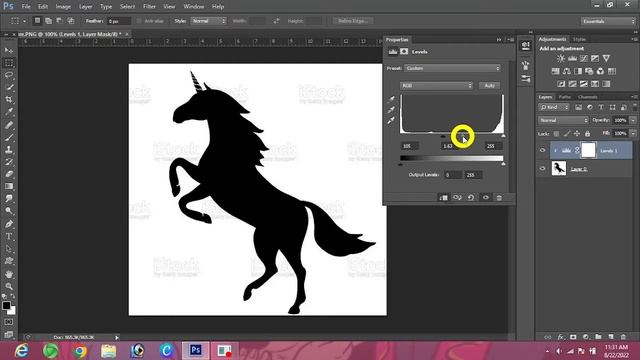
Task: Open the layer blend mode Normal dropdown
Action: [x=563, y=120]
